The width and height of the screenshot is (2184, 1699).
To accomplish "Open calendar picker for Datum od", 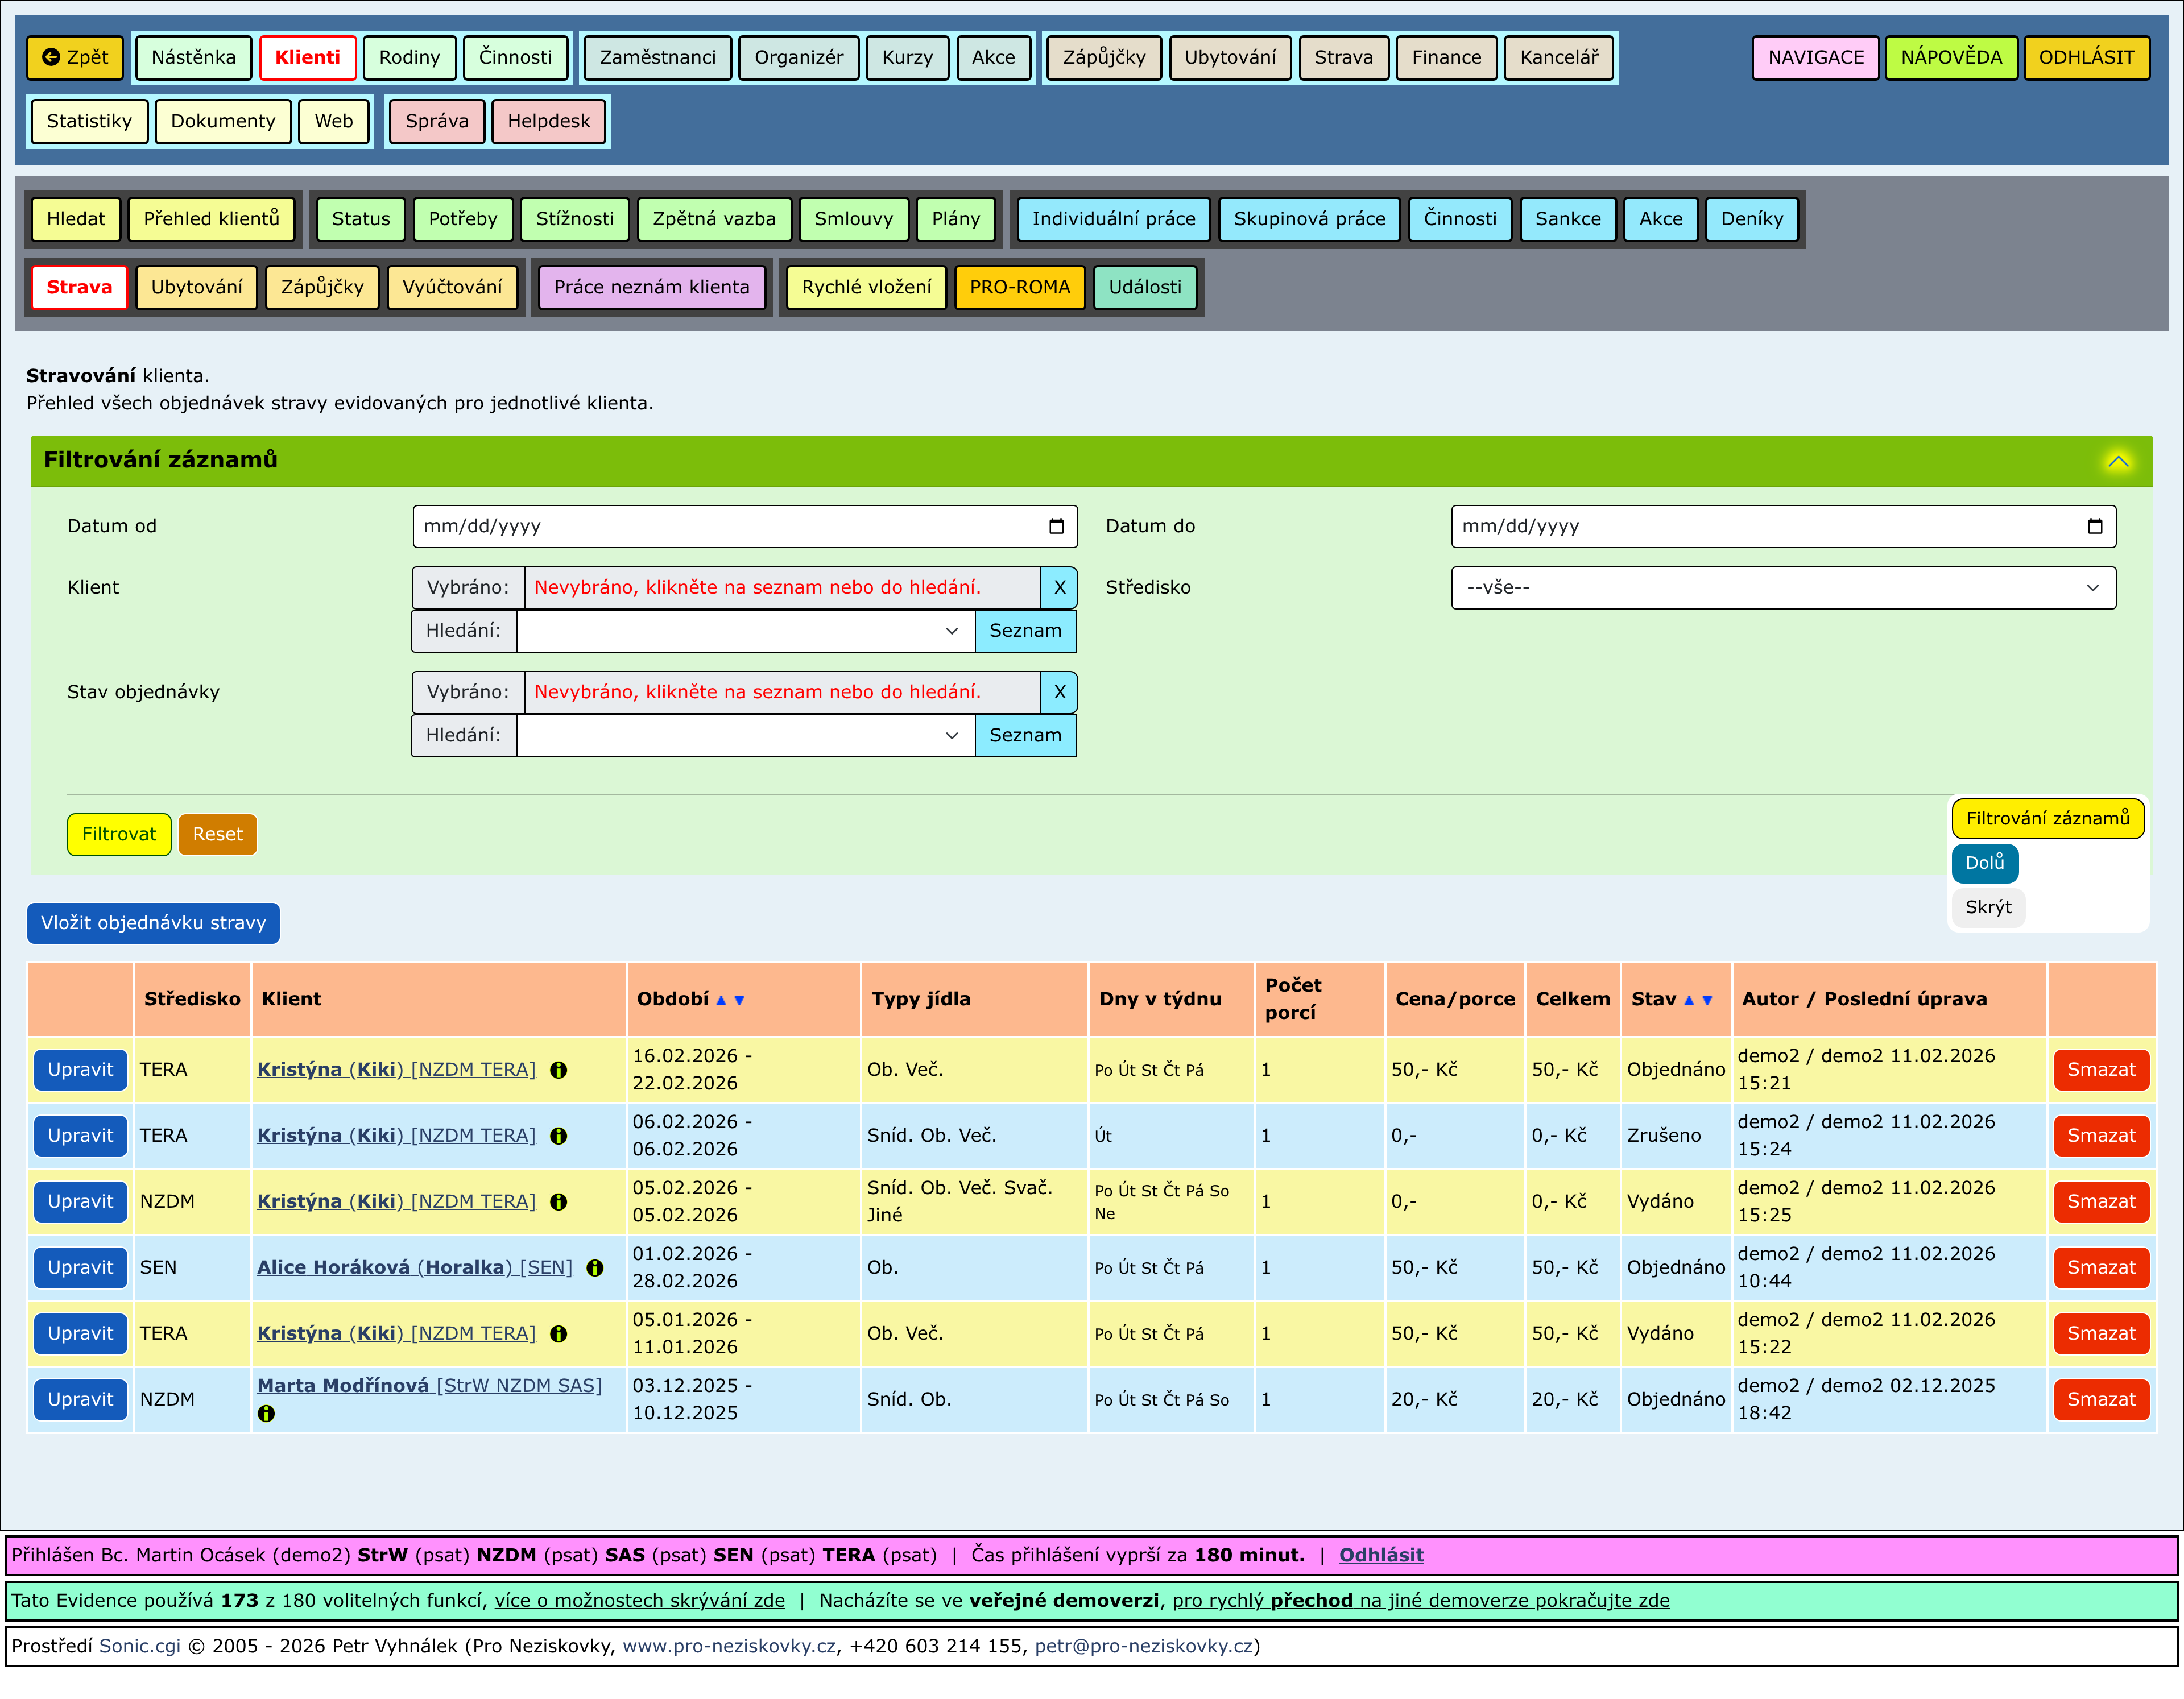I will 1056,527.
